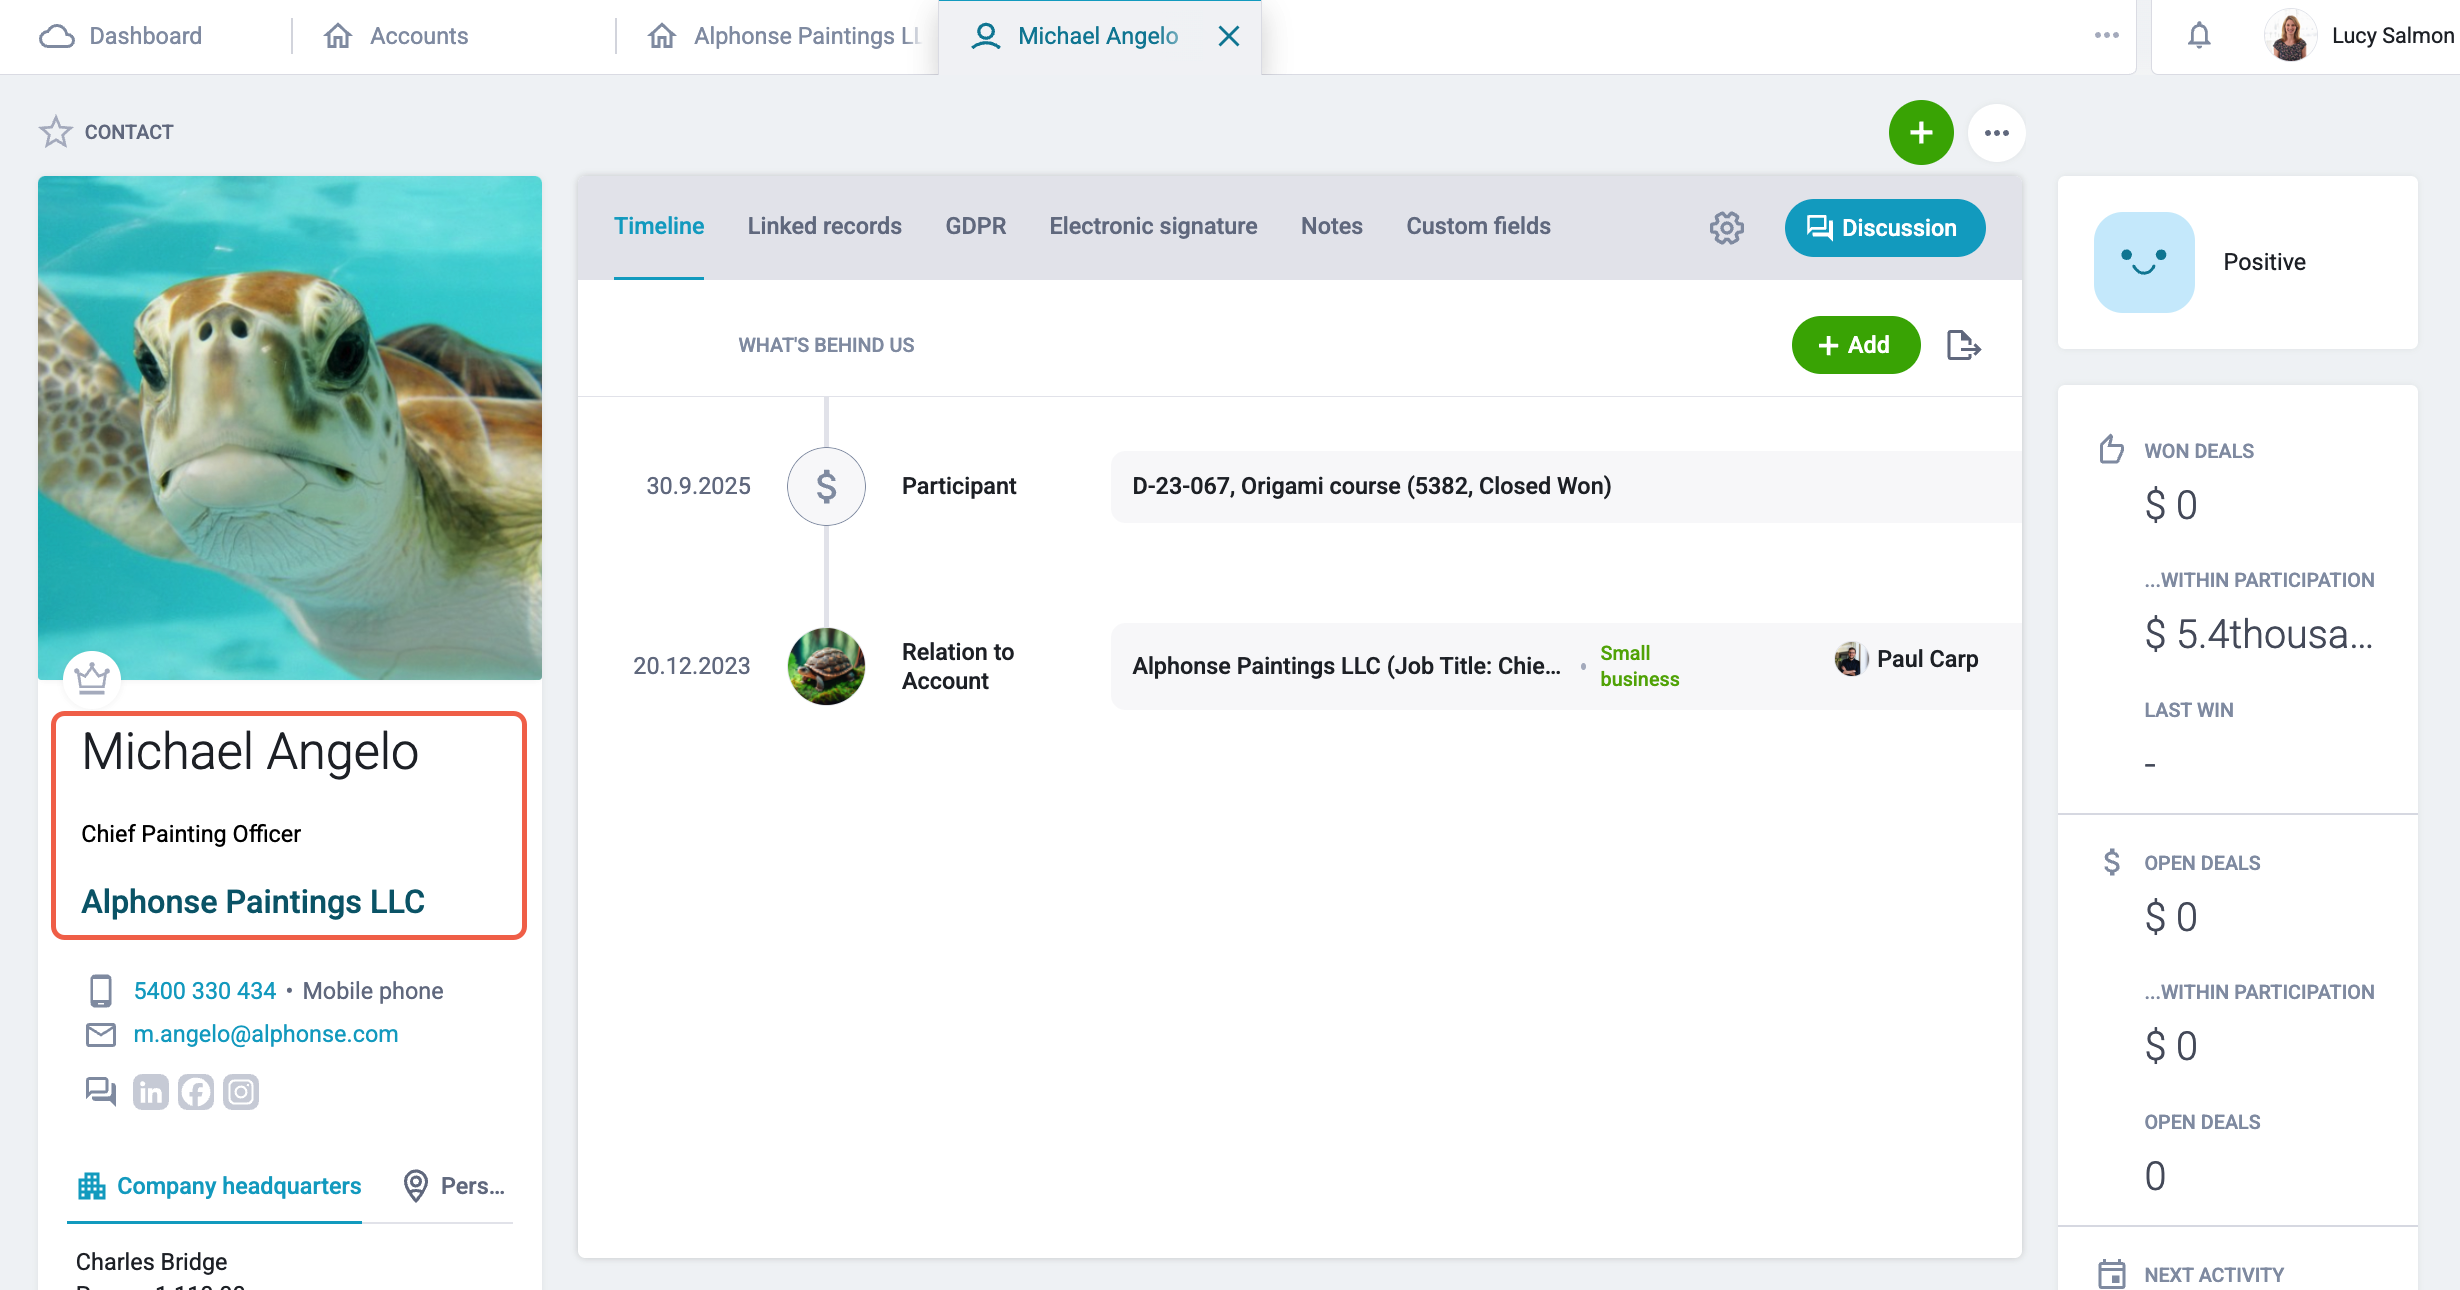Open Alphonse Paintings LLC account link
Image resolution: width=2460 pixels, height=1290 pixels.
click(253, 901)
